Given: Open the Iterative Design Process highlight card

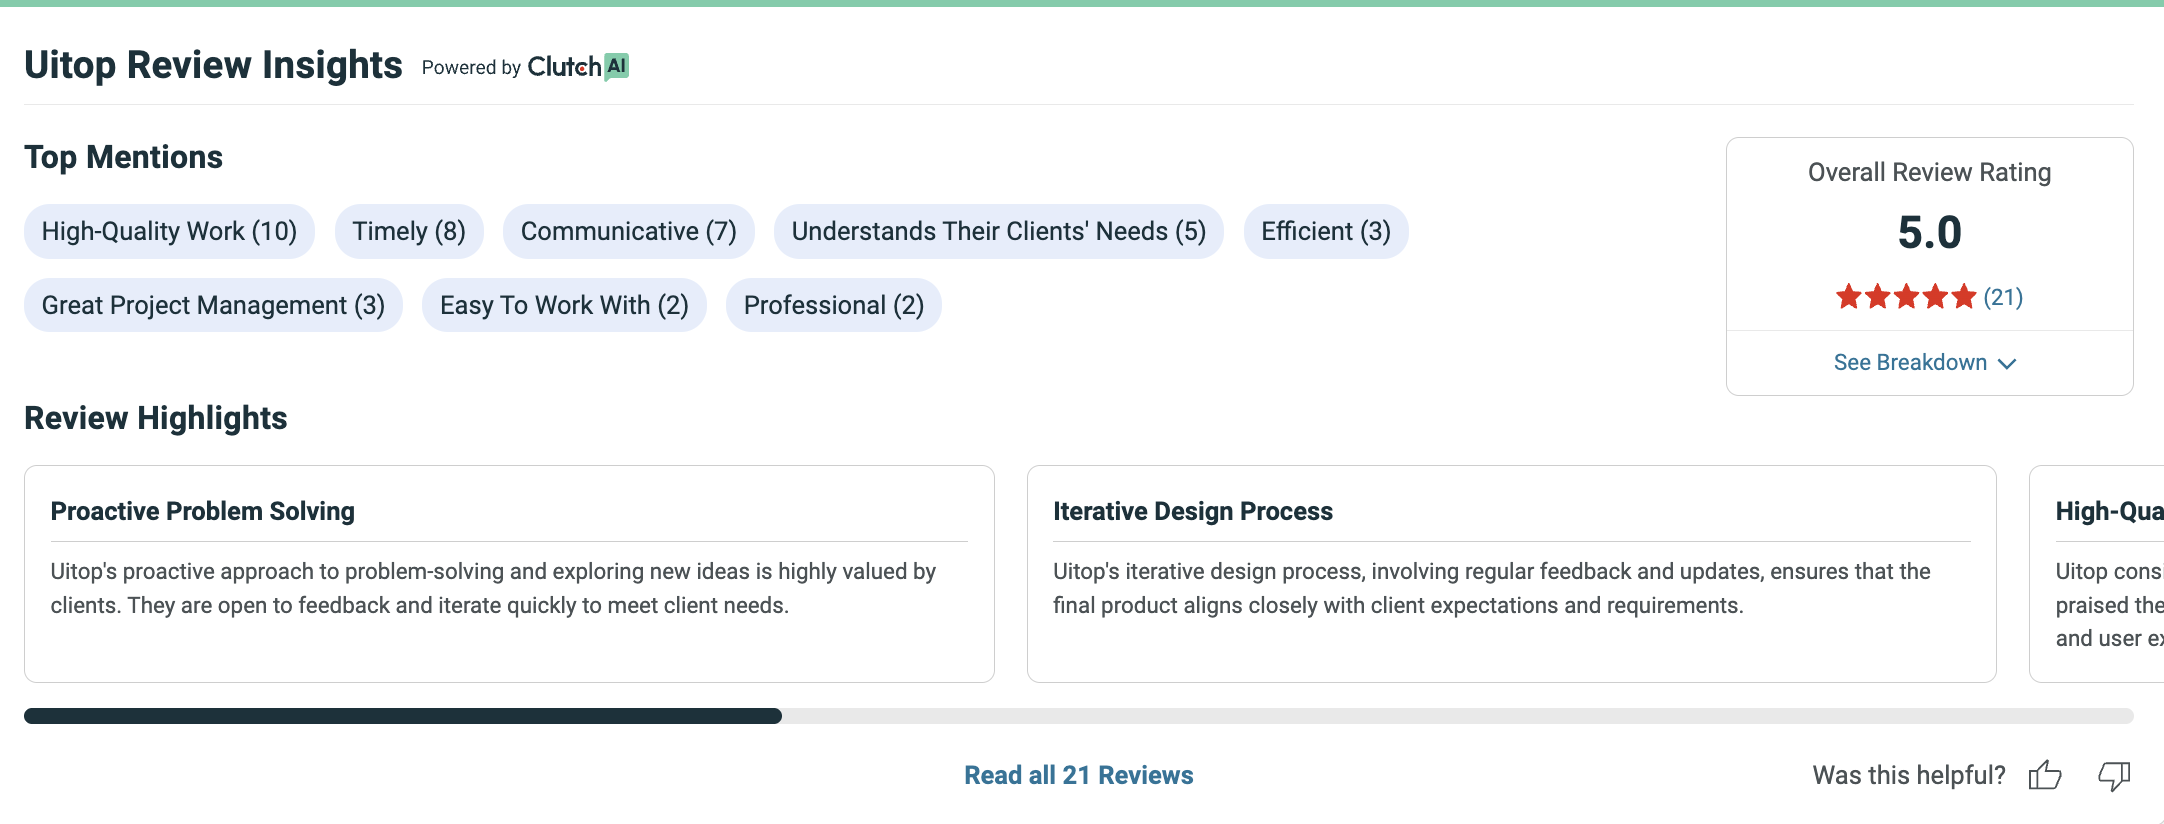Looking at the screenshot, I should click(1512, 574).
